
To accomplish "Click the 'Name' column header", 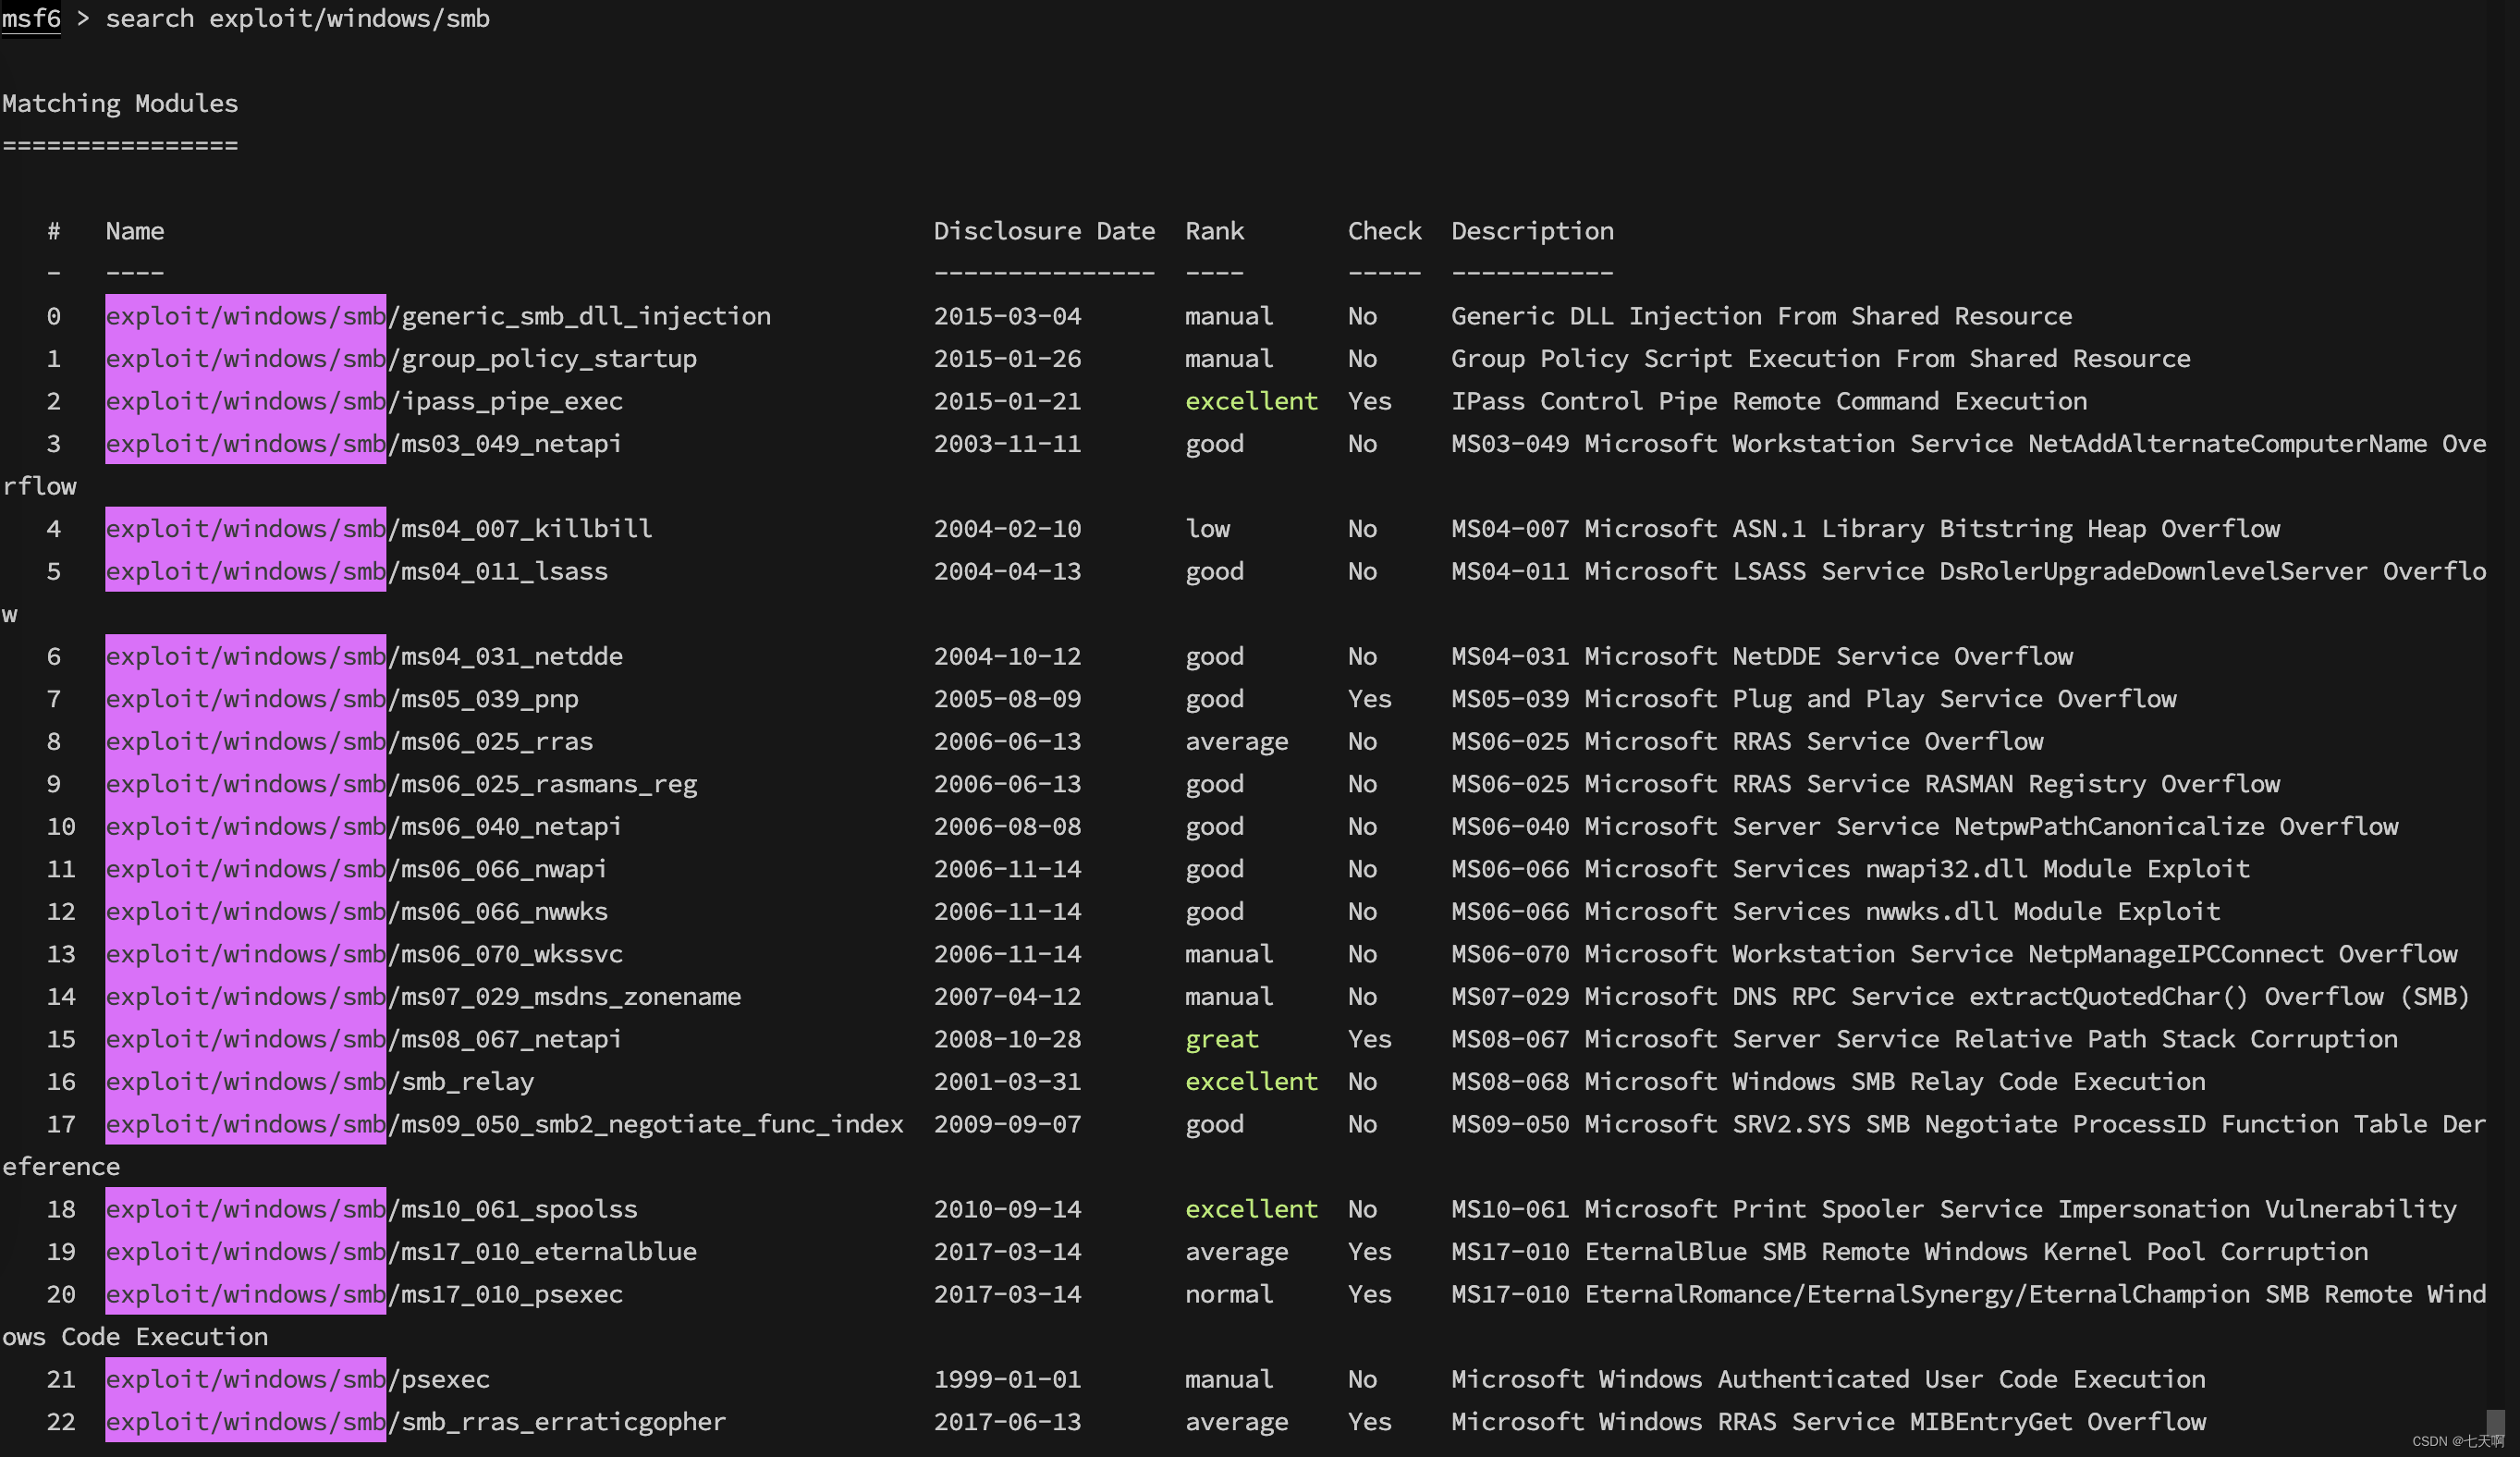I will click(135, 231).
